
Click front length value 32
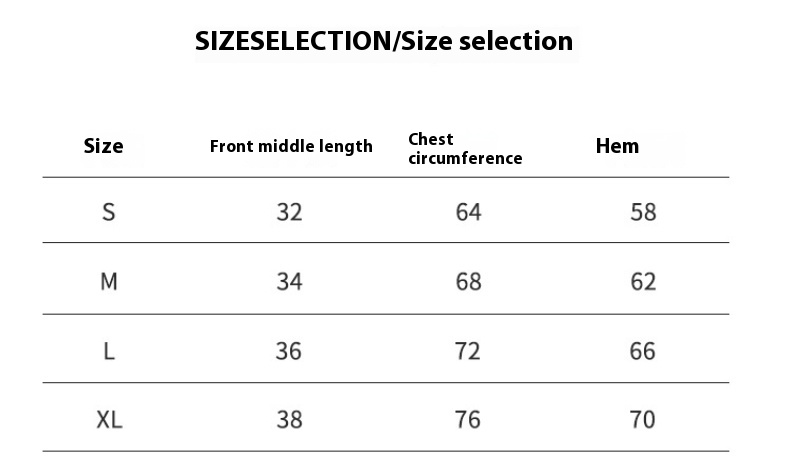289,212
